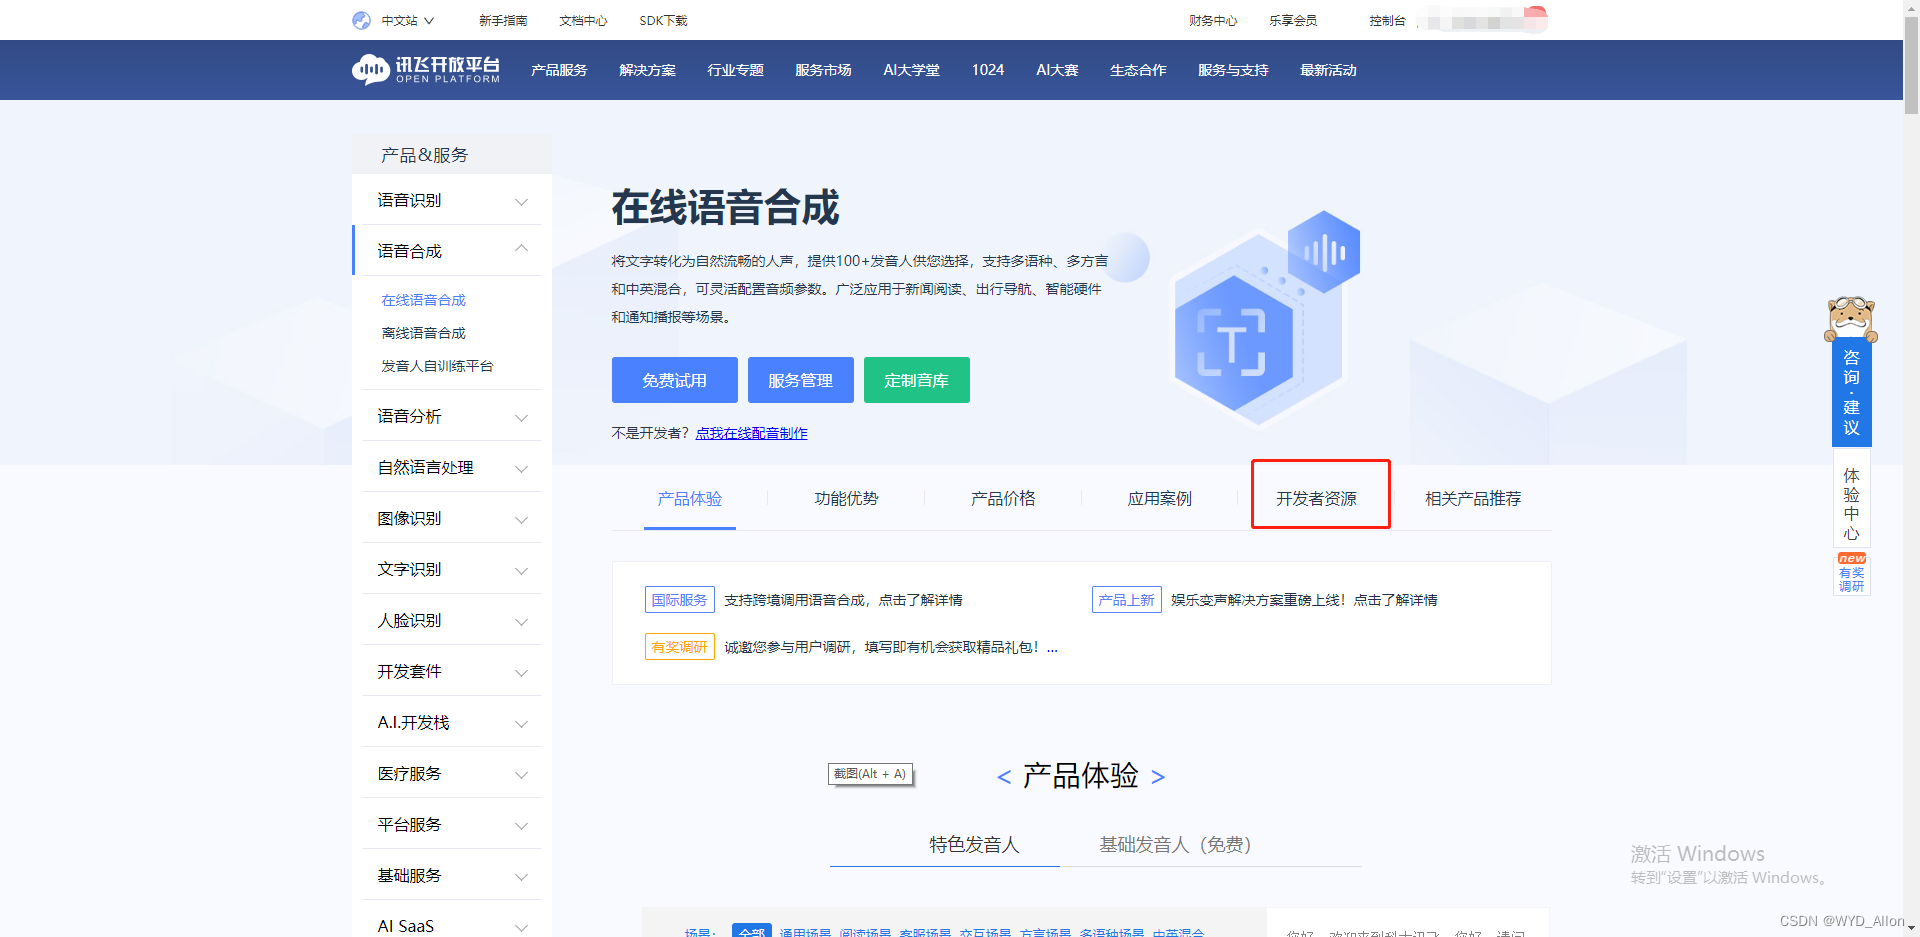Open 控制台 in the top bar
Image resolution: width=1920 pixels, height=937 pixels.
pos(1387,20)
